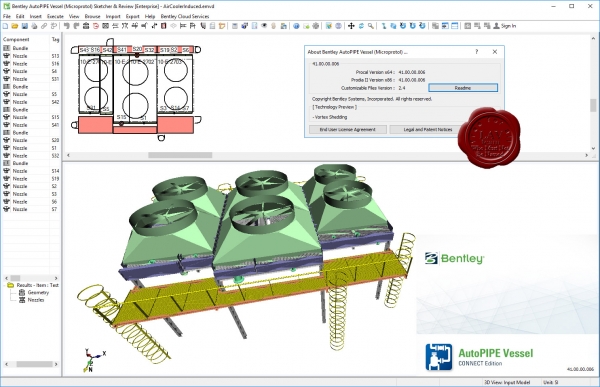Select the four-arrow pan tool
Image resolution: width=600 pixels, height=387 pixels.
pyautogui.click(x=351, y=26)
